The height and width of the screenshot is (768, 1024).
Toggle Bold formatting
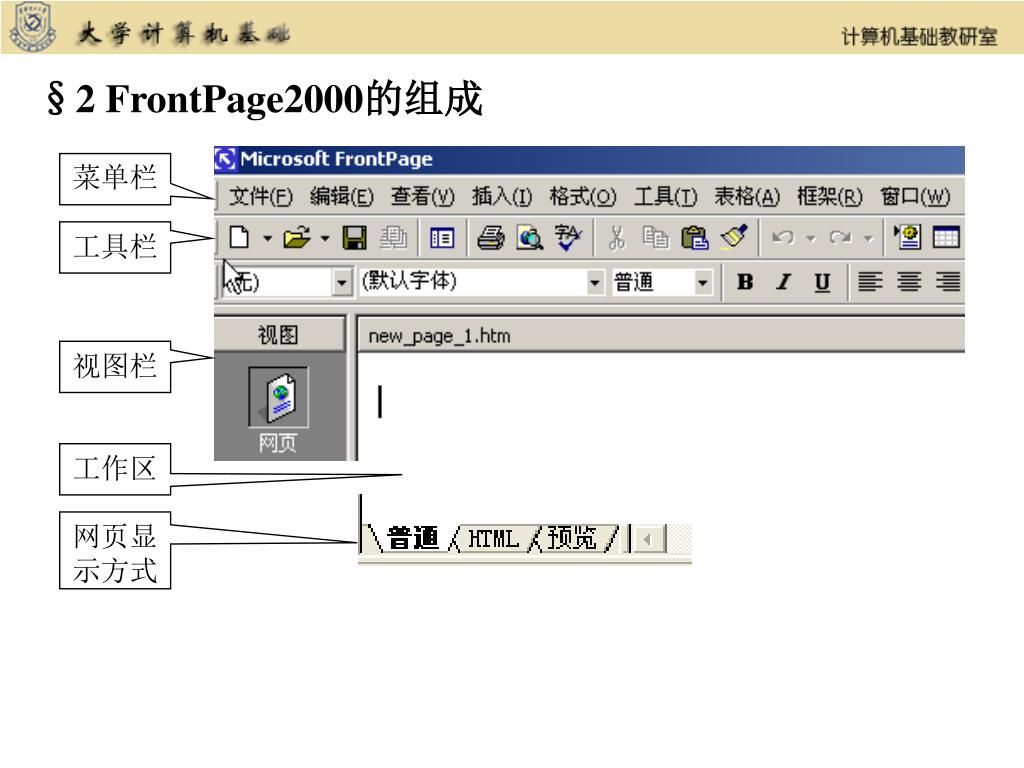(745, 282)
